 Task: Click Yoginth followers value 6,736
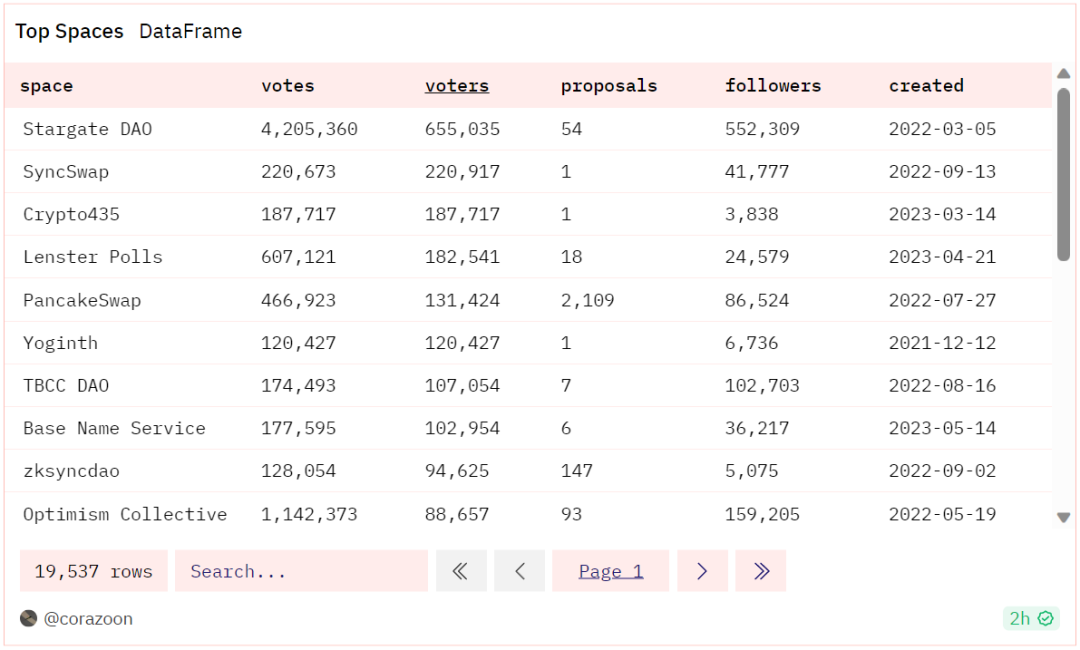pyautogui.click(x=751, y=343)
